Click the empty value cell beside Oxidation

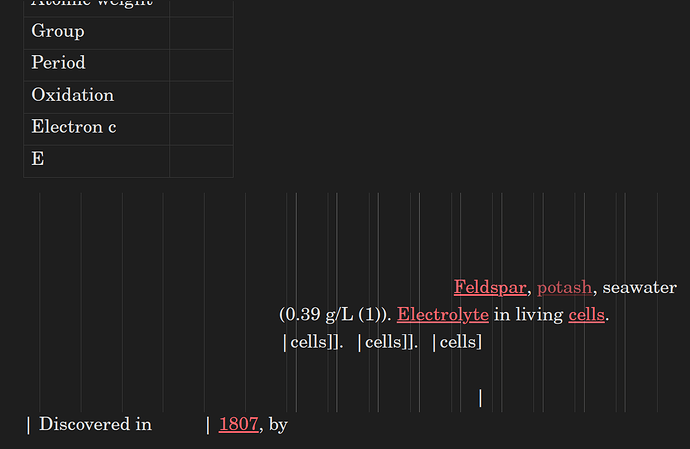tap(201, 95)
